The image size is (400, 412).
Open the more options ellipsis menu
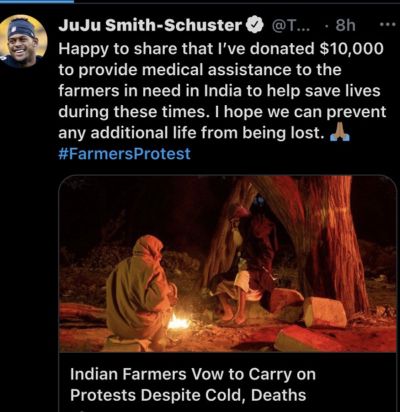(x=388, y=25)
